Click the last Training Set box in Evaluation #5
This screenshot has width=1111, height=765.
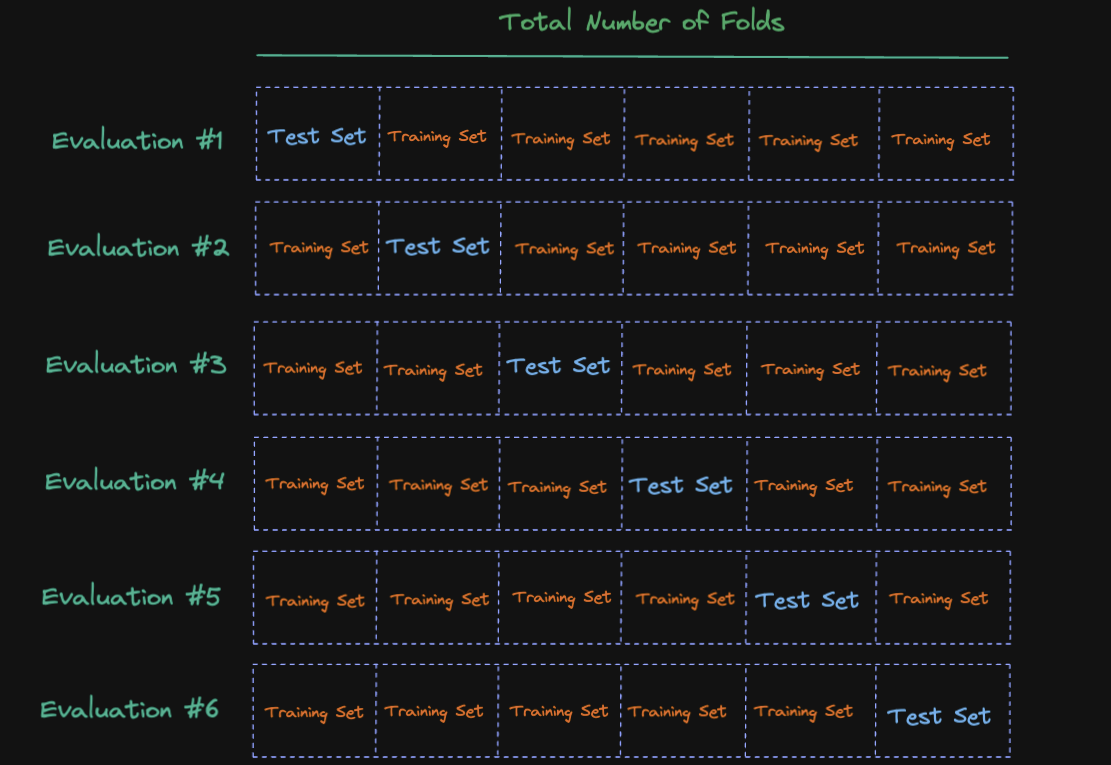943,598
